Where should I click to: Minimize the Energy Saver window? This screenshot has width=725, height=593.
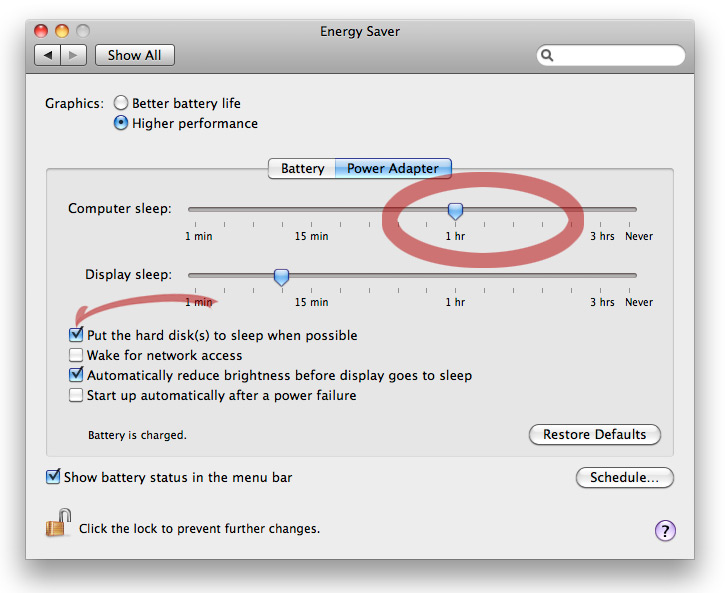(62, 31)
